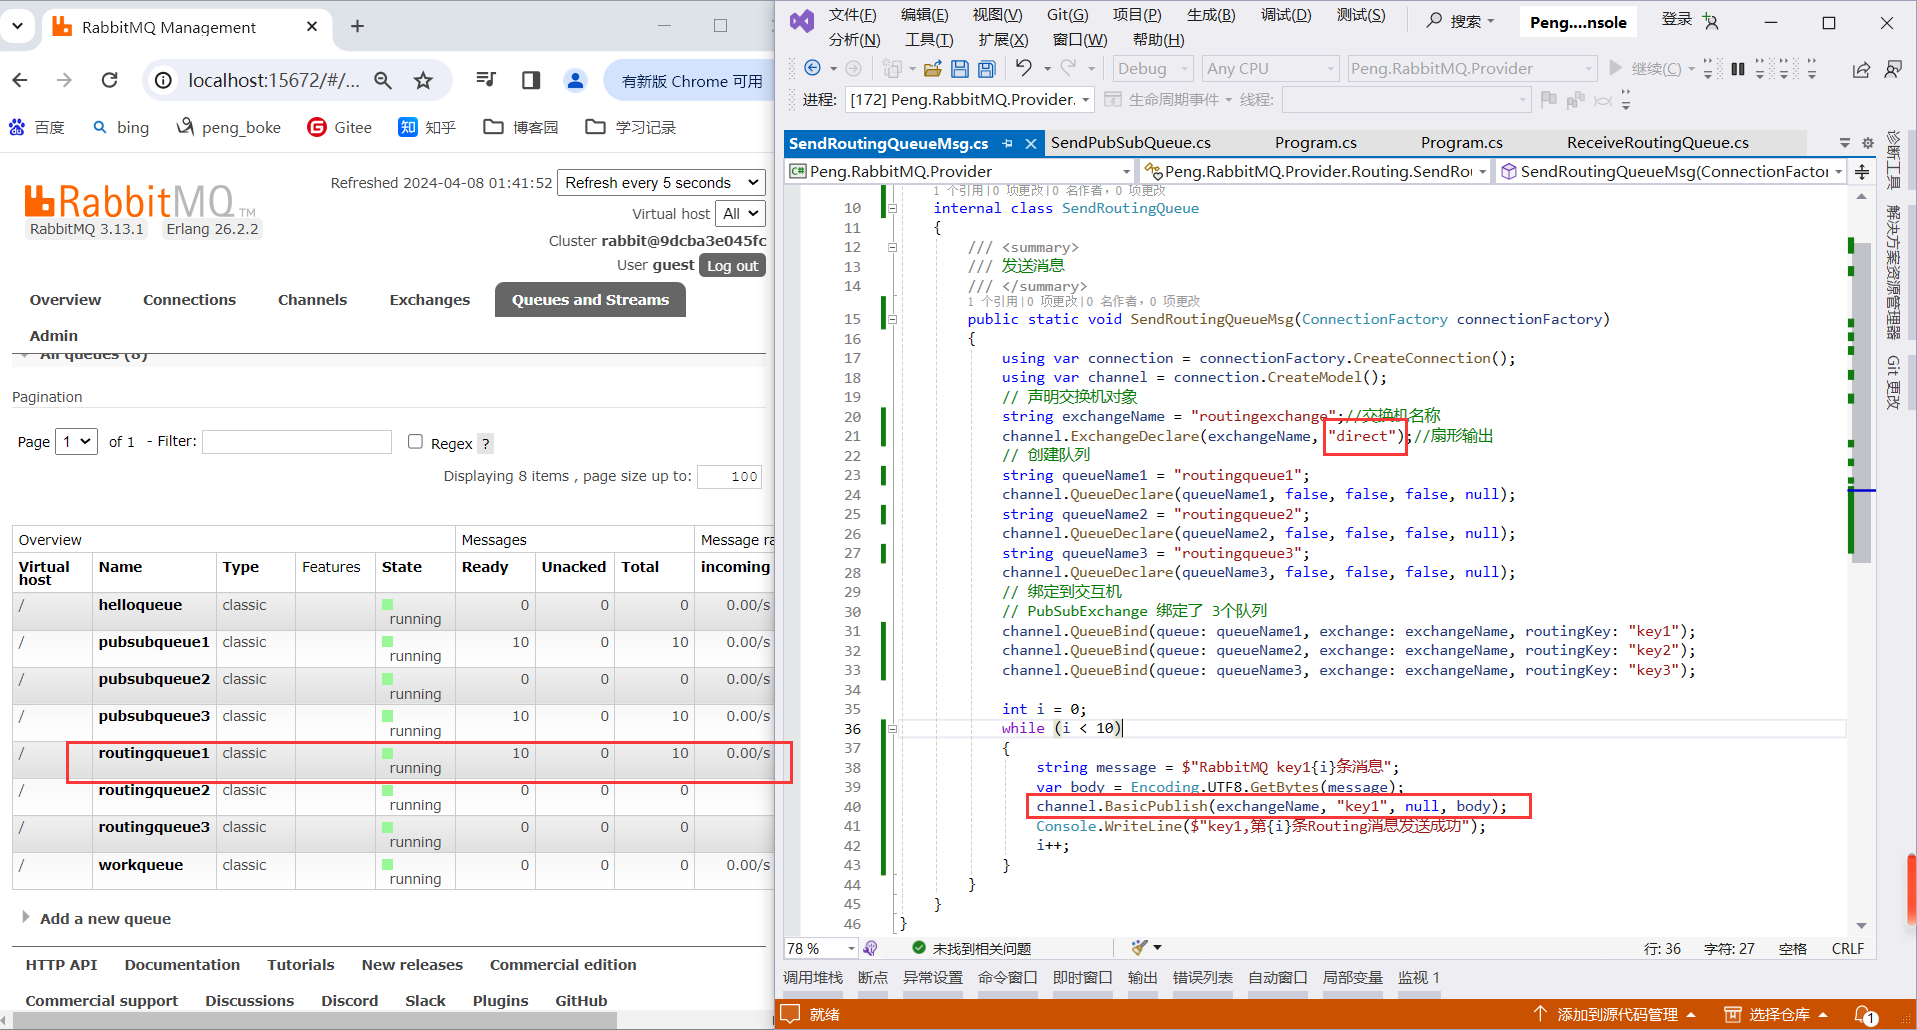Open process [172] Peng.RabbitMQ.Provider dropdown
This screenshot has width=1917, height=1030.
click(x=970, y=99)
